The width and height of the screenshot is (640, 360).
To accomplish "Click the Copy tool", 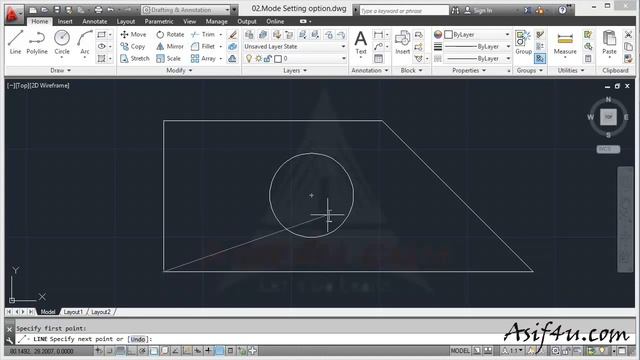I will click(133, 47).
